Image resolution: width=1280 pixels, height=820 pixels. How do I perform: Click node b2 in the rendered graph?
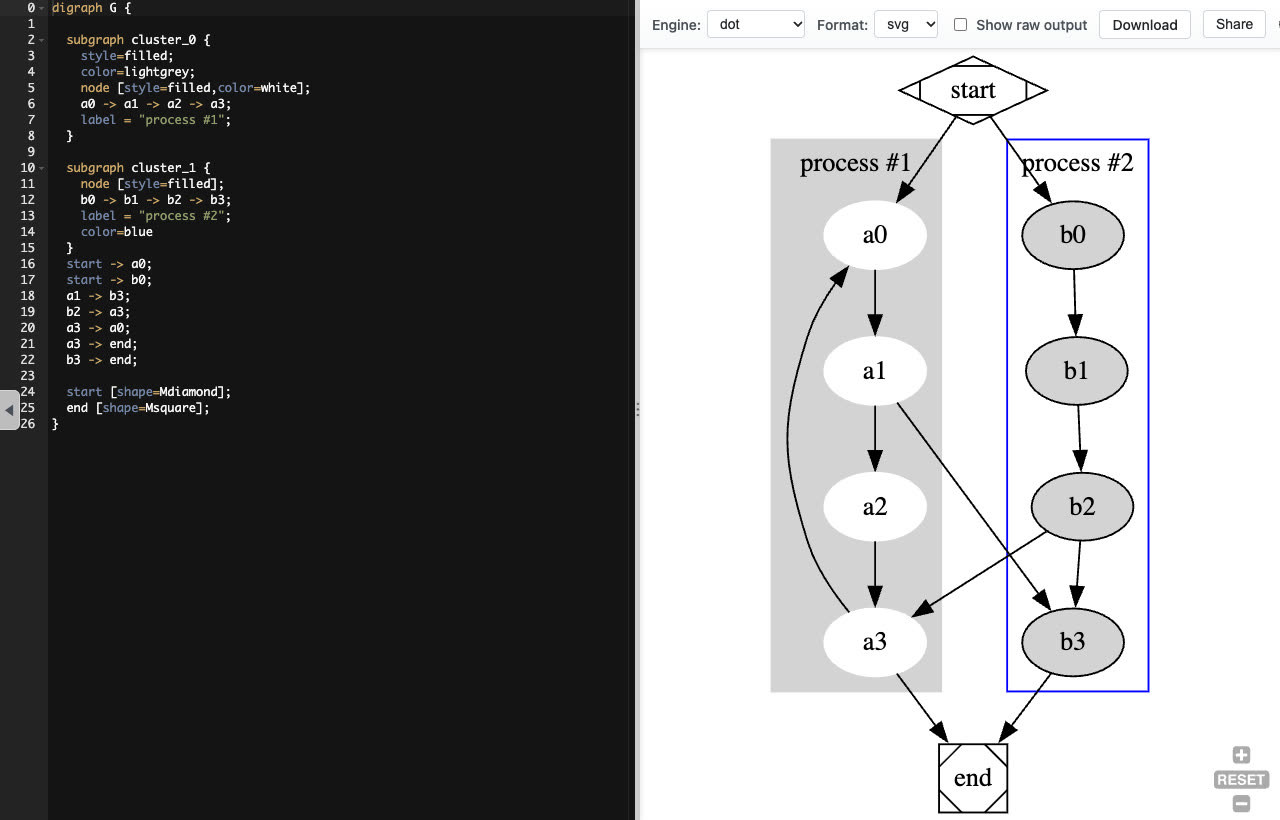[1082, 507]
